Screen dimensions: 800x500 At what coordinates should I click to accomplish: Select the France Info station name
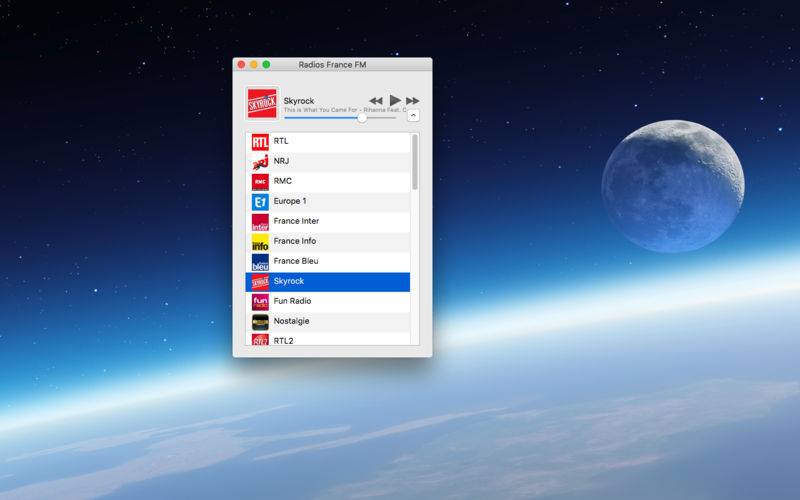click(x=294, y=241)
